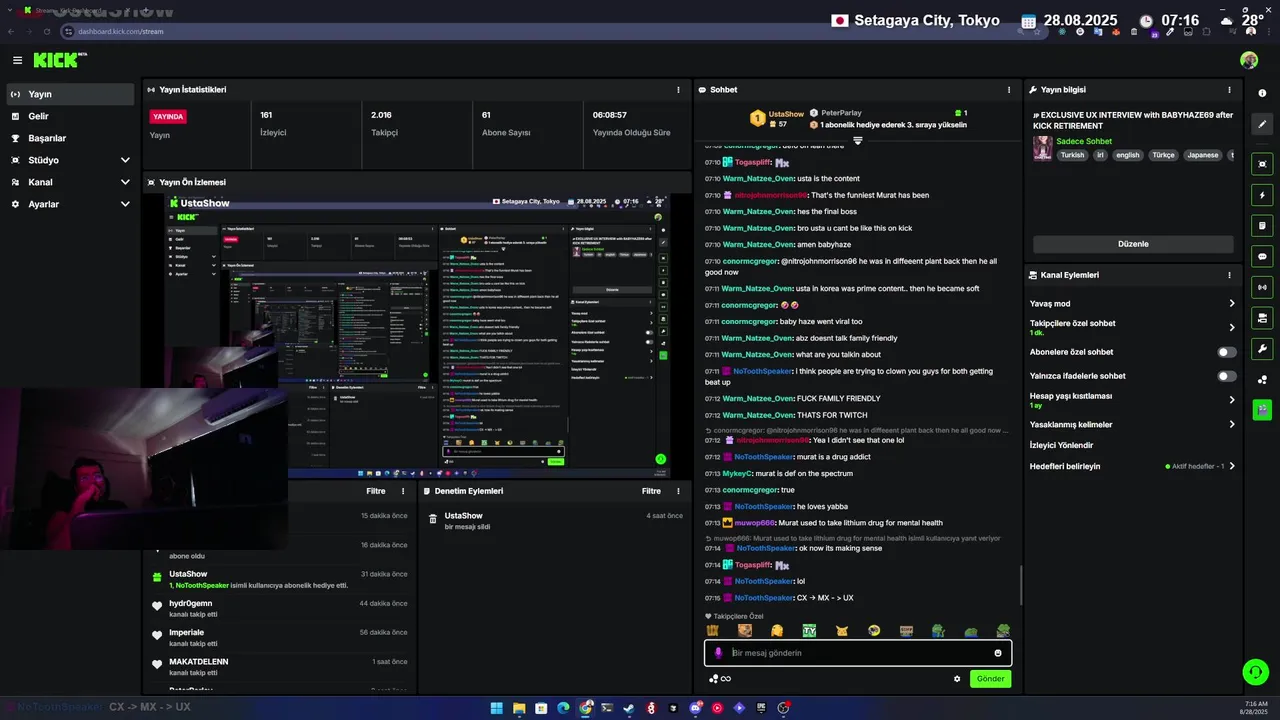Toggle the stream preview panel icon
1280x720 pixels.
coord(1262,163)
